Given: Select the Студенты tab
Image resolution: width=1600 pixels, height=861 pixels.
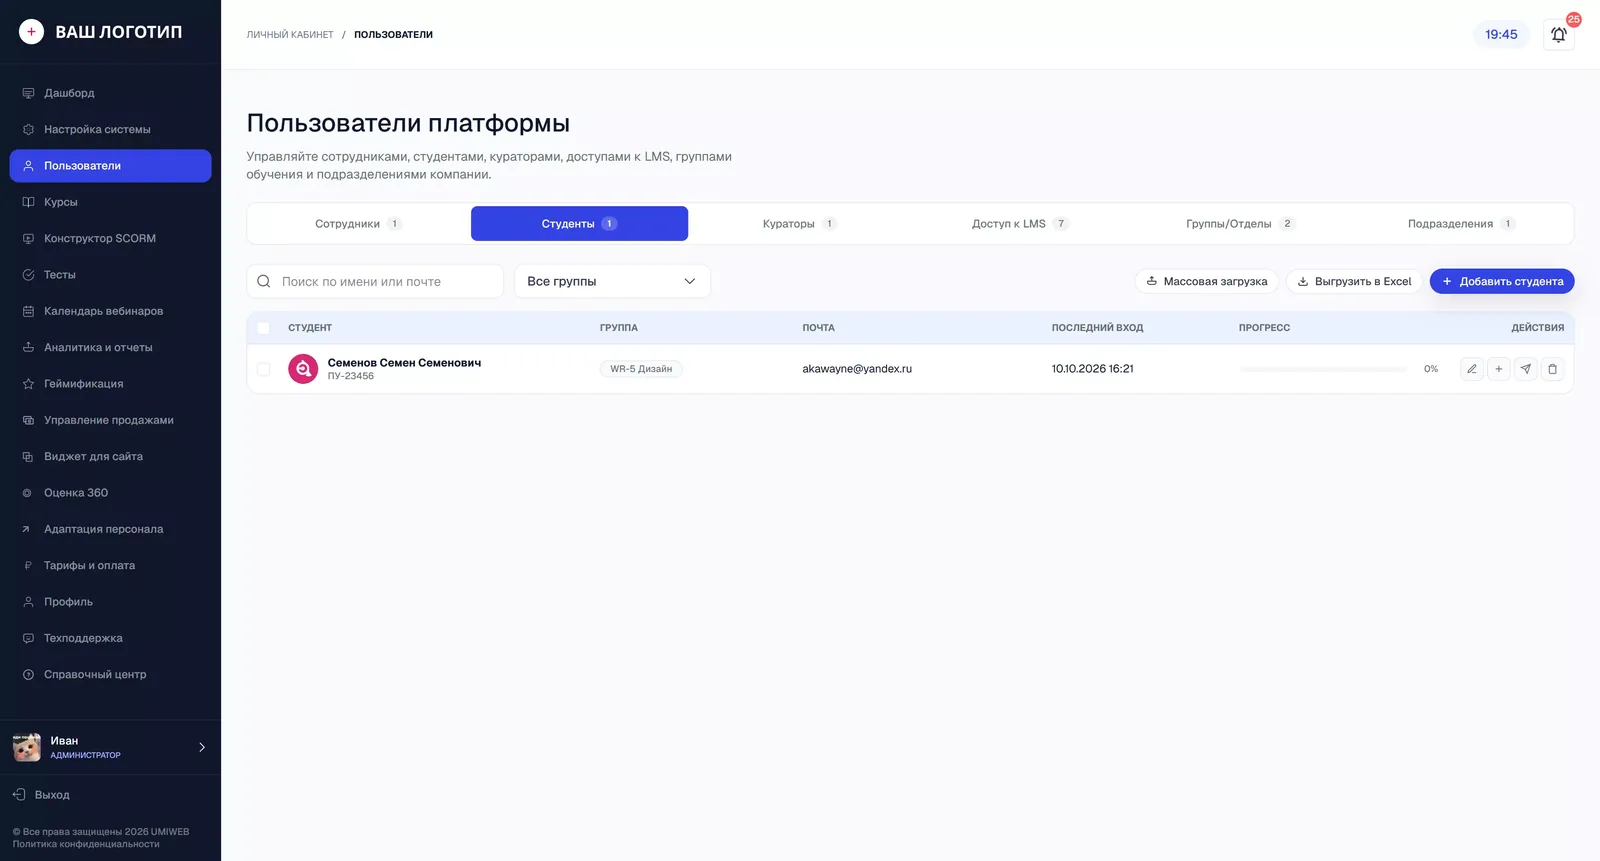Looking at the screenshot, I should point(579,224).
